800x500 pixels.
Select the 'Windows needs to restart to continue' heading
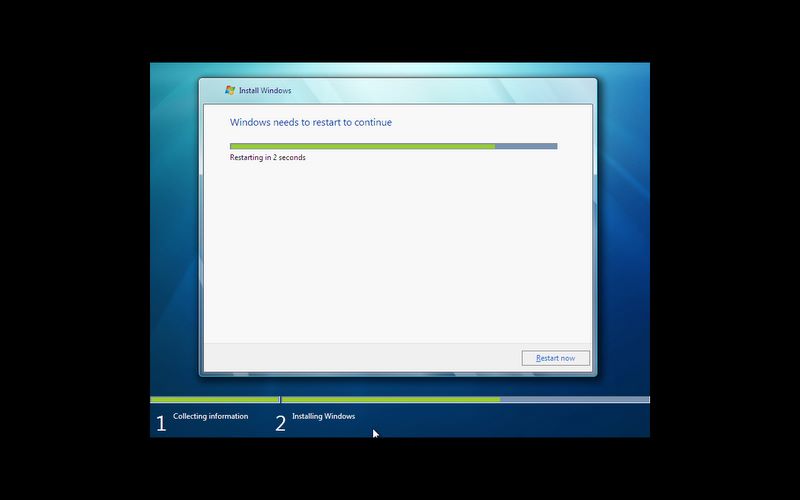pos(311,122)
